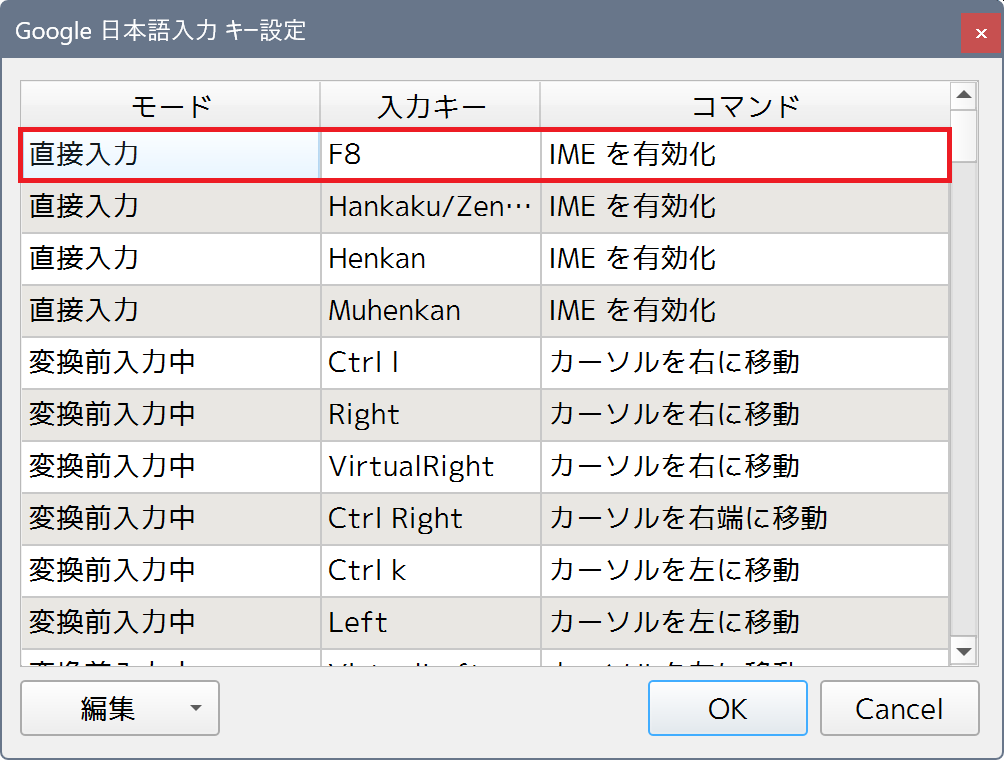The width and height of the screenshot is (1004, 760).
Task: Select 変換前入力中 in the Ctrl l row
Action: click(171, 363)
